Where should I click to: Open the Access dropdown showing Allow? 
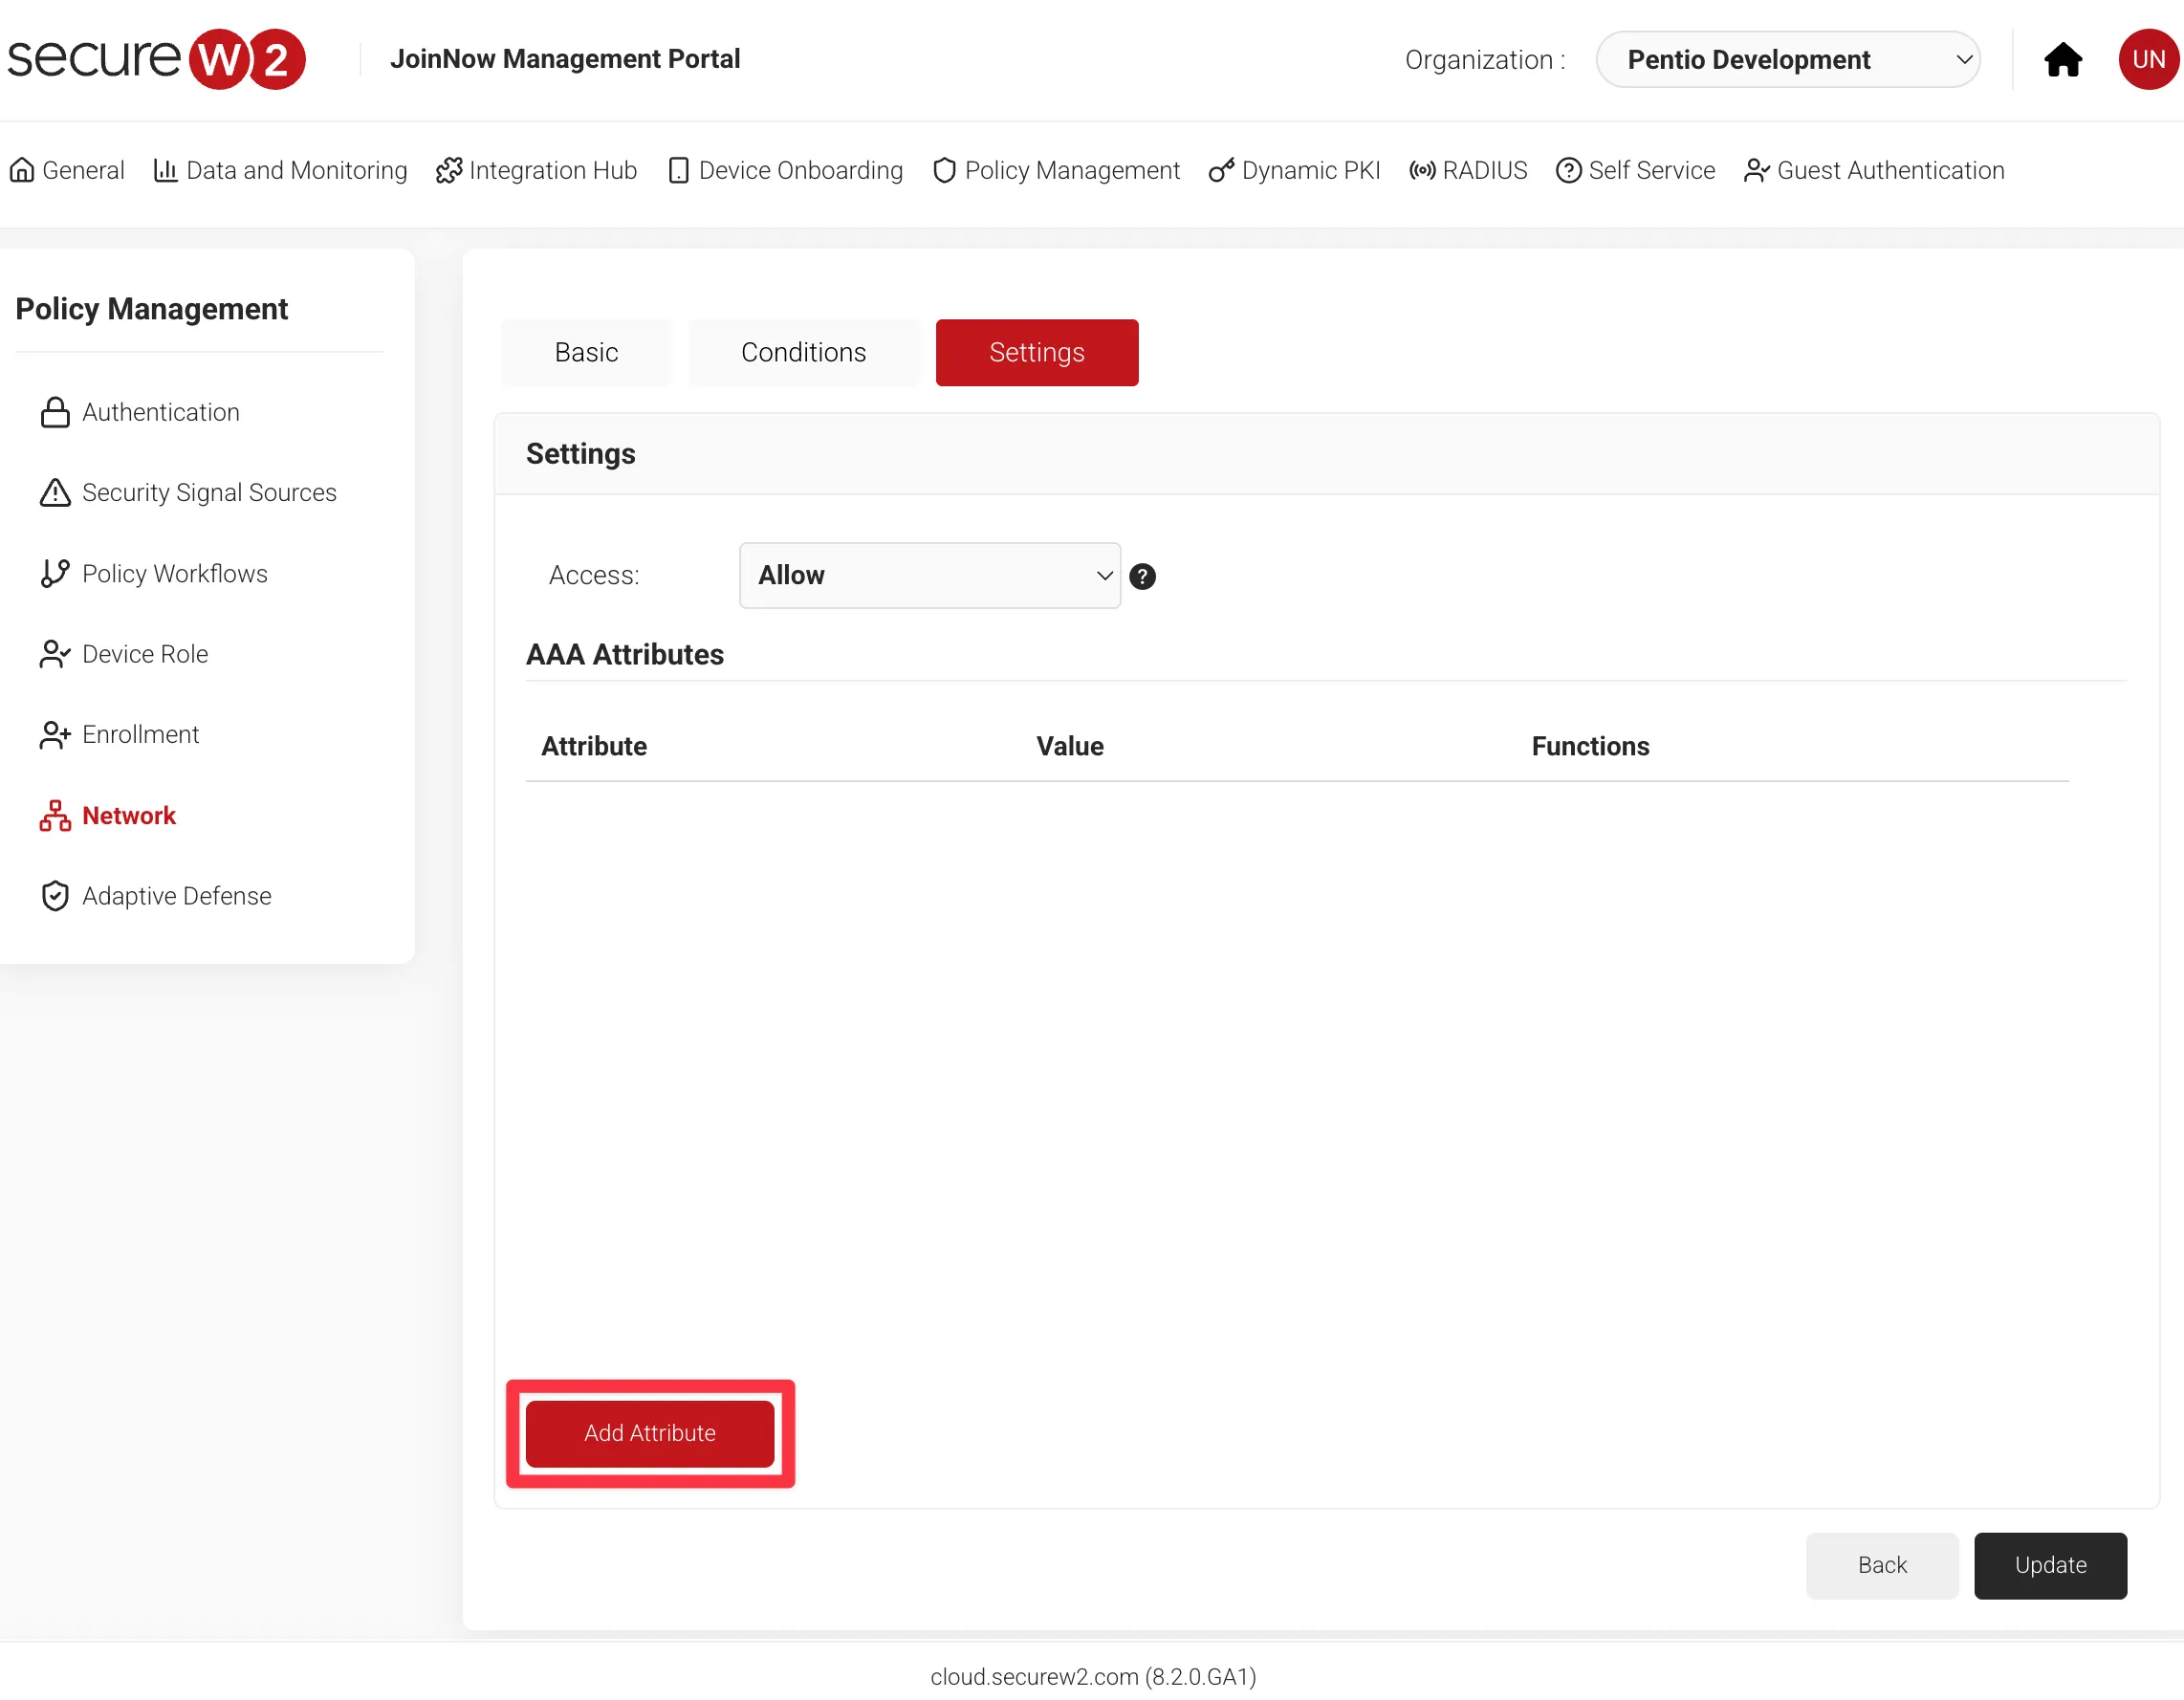tap(929, 575)
